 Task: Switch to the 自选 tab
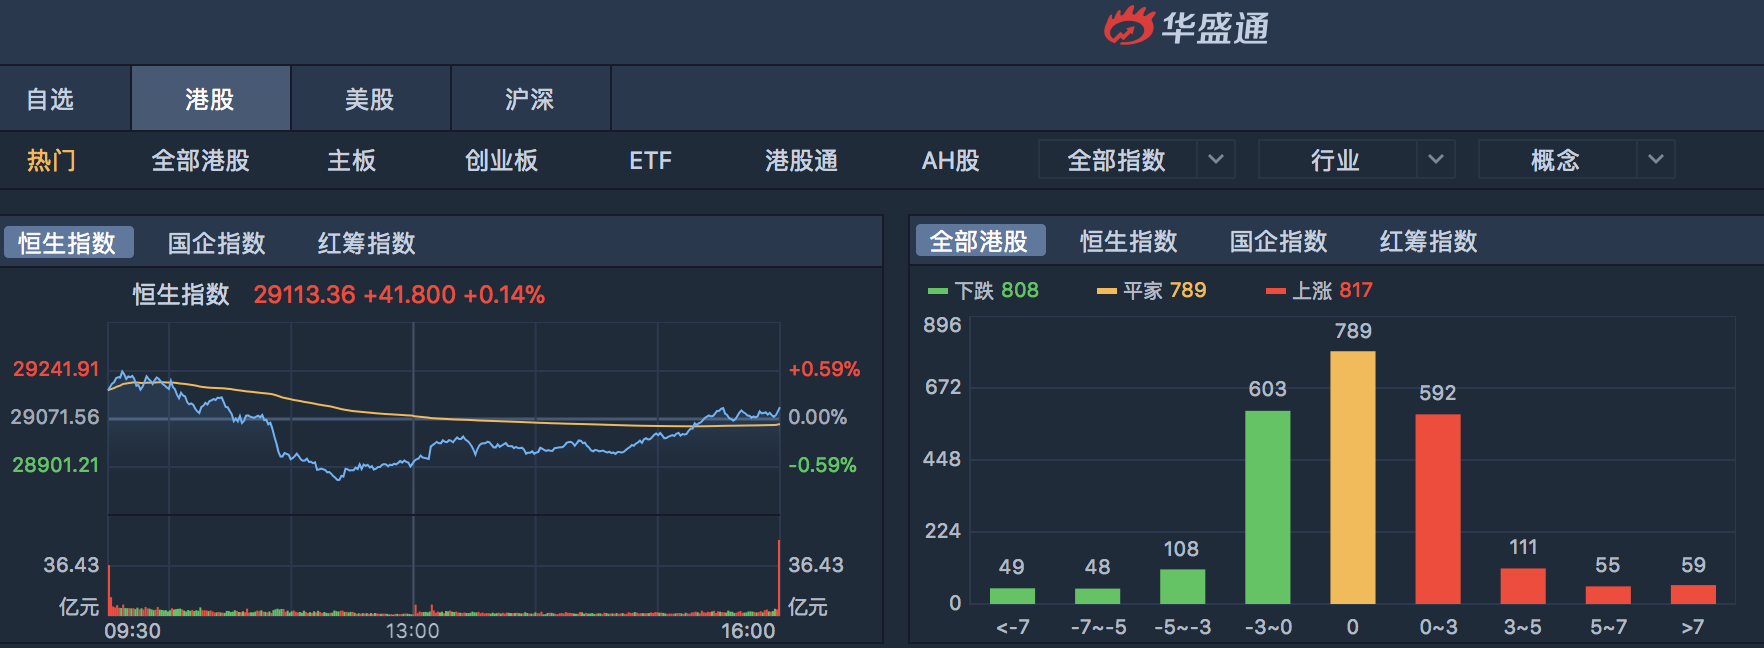50,99
